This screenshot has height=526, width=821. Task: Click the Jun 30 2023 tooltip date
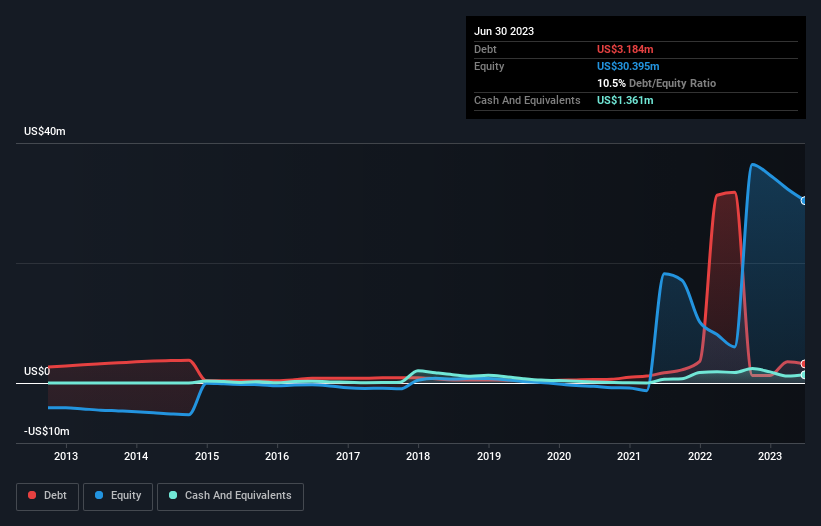pos(504,31)
